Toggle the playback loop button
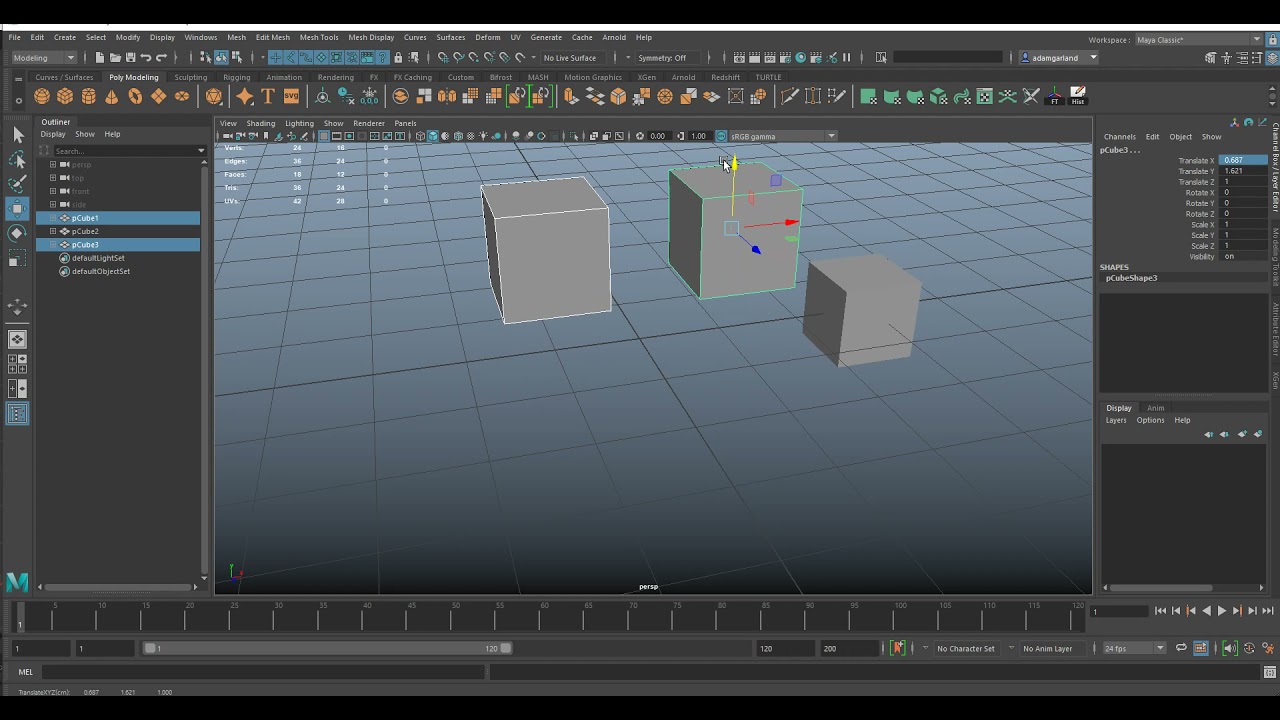The height and width of the screenshot is (720, 1280). [x=1181, y=648]
